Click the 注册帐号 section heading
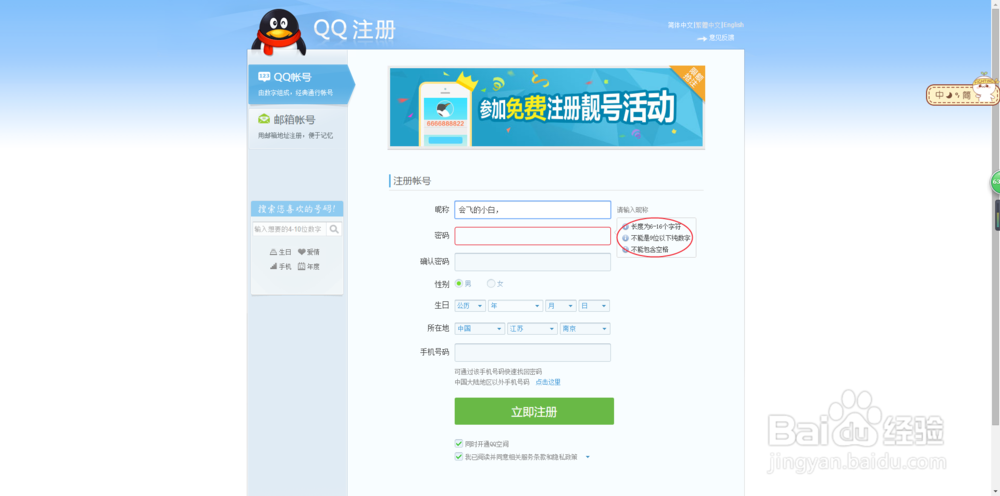Image resolution: width=1000 pixels, height=496 pixels. (412, 181)
